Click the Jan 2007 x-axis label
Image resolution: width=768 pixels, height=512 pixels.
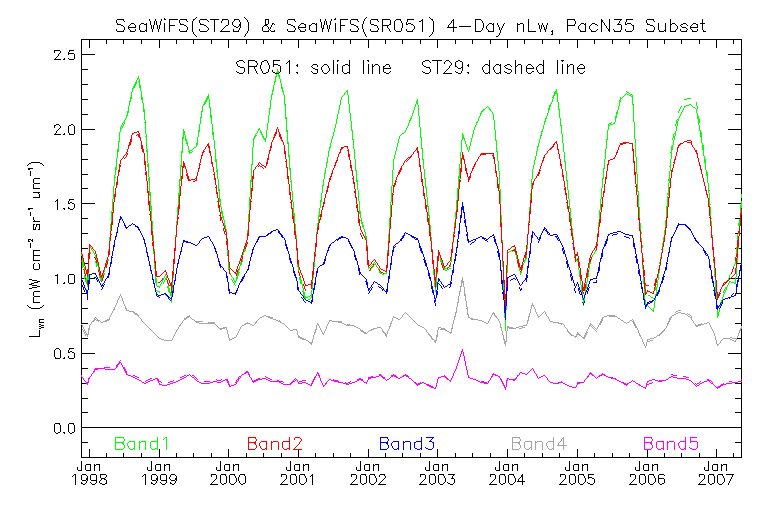tap(717, 473)
